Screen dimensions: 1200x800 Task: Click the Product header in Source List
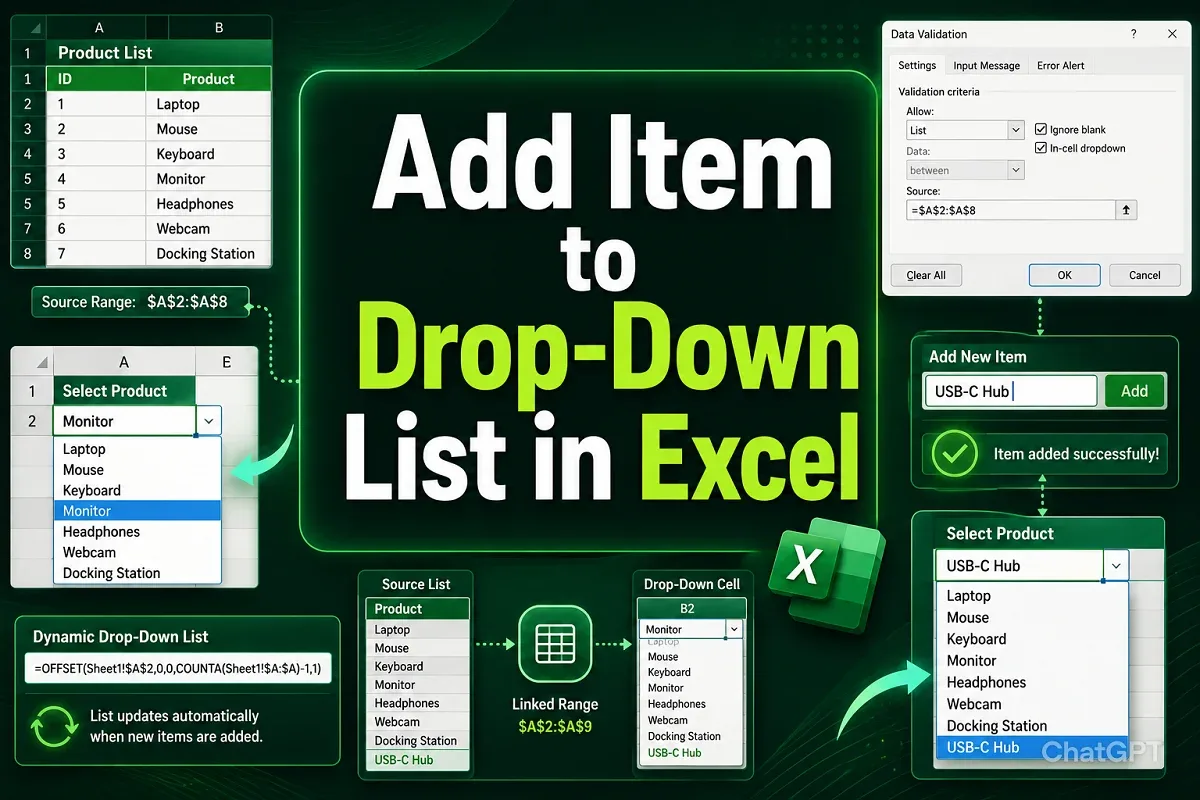pyautogui.click(x=418, y=609)
